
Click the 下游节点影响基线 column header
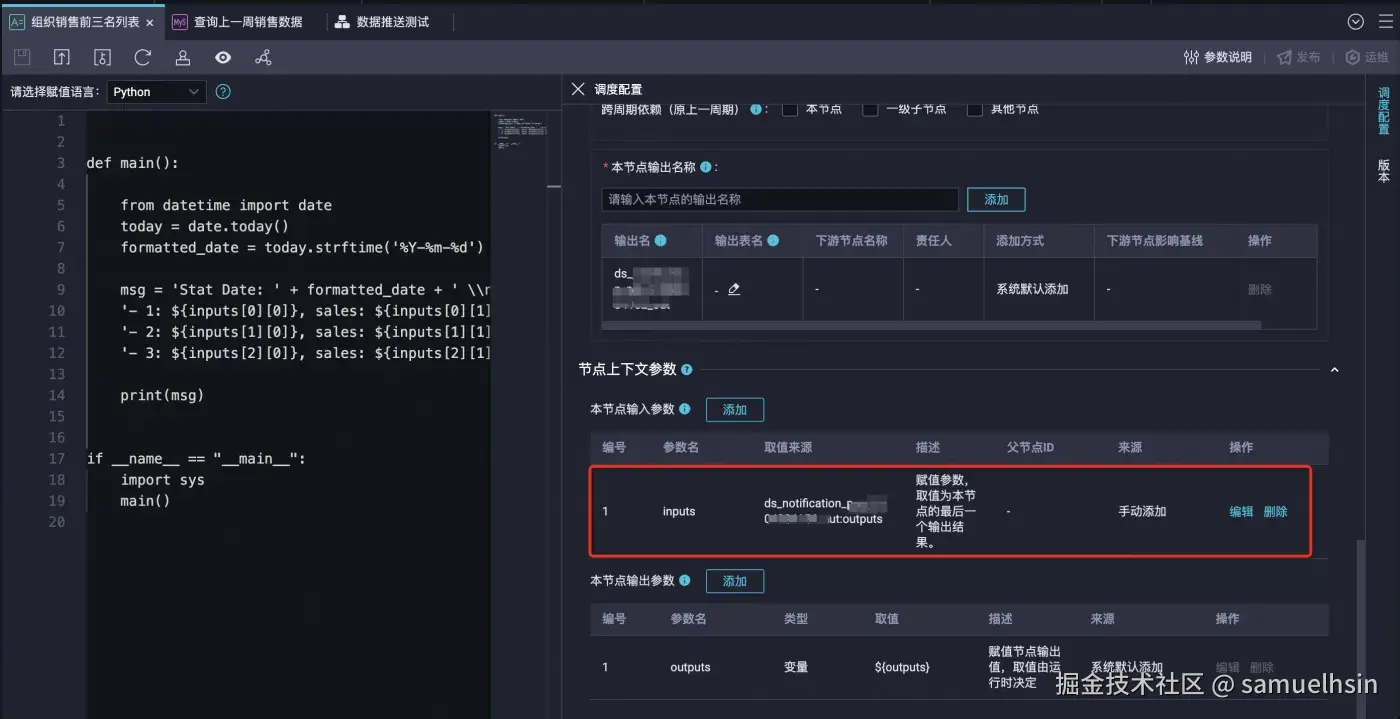pyautogui.click(x=1154, y=241)
